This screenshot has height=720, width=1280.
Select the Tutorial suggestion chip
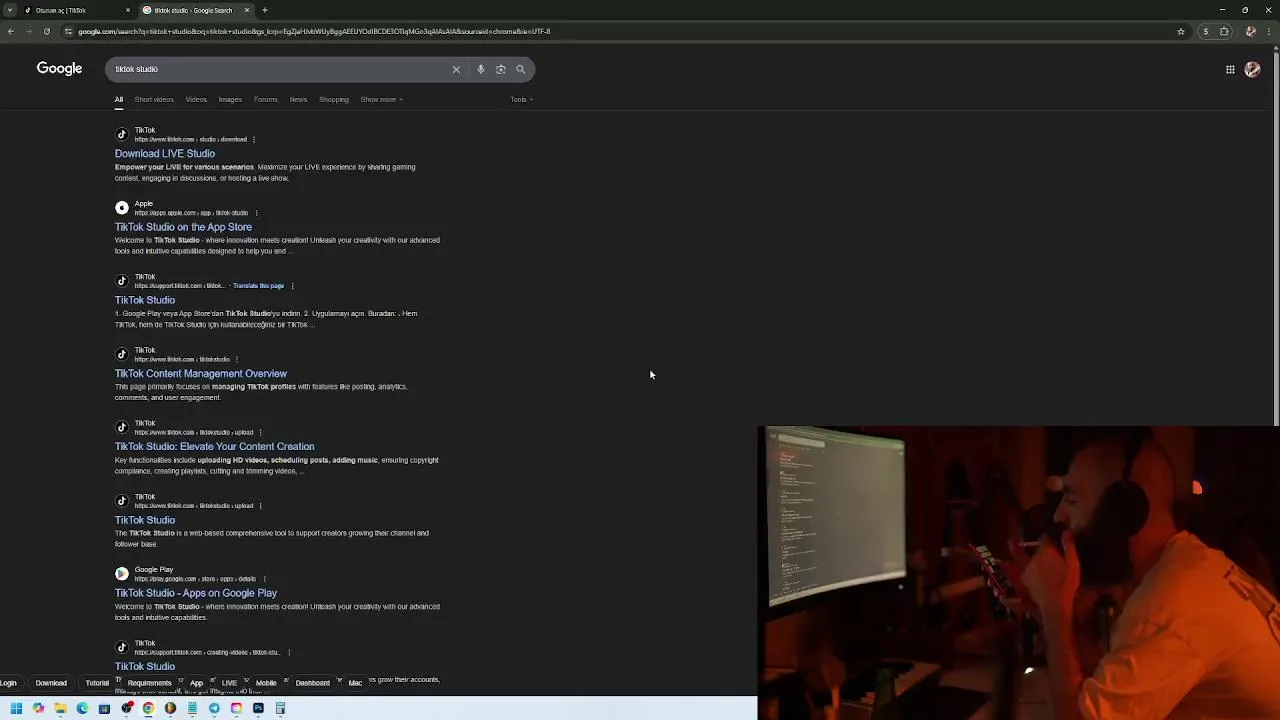(97, 683)
